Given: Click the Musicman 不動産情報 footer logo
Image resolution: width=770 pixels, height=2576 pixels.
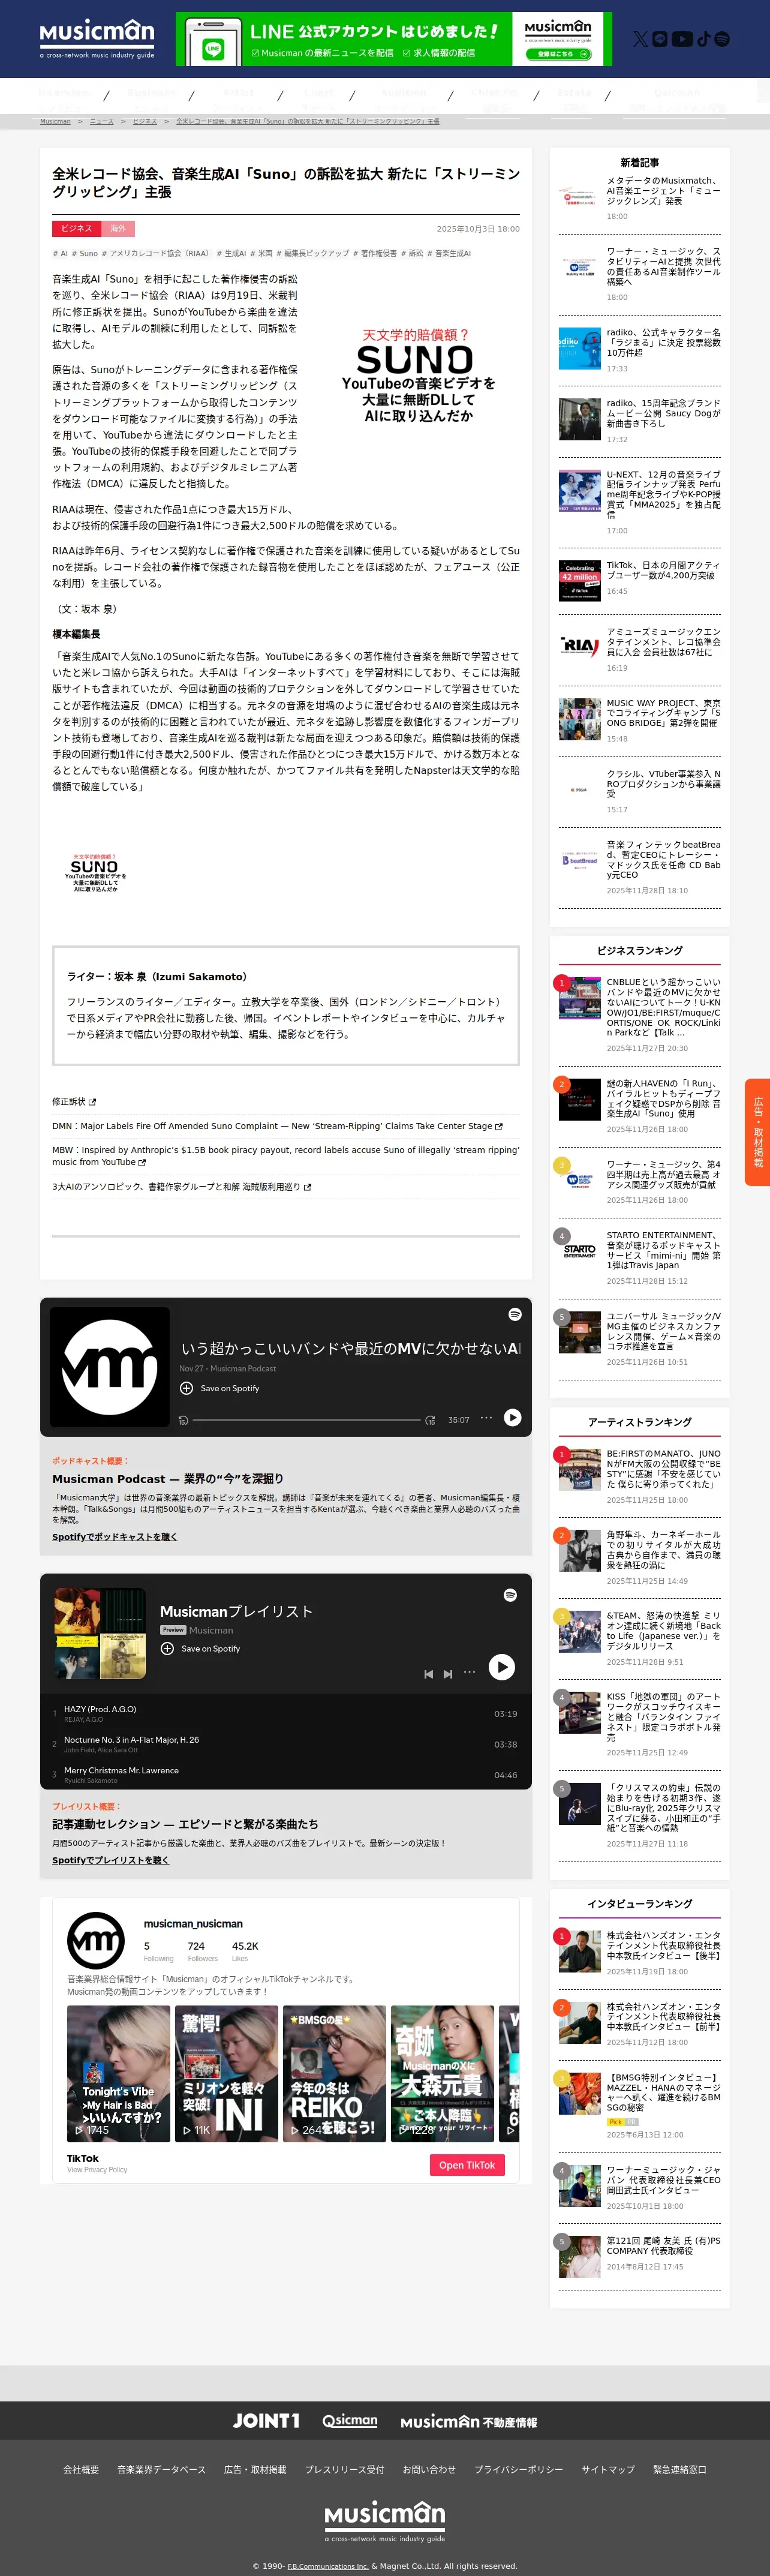Looking at the screenshot, I should pos(469,2421).
